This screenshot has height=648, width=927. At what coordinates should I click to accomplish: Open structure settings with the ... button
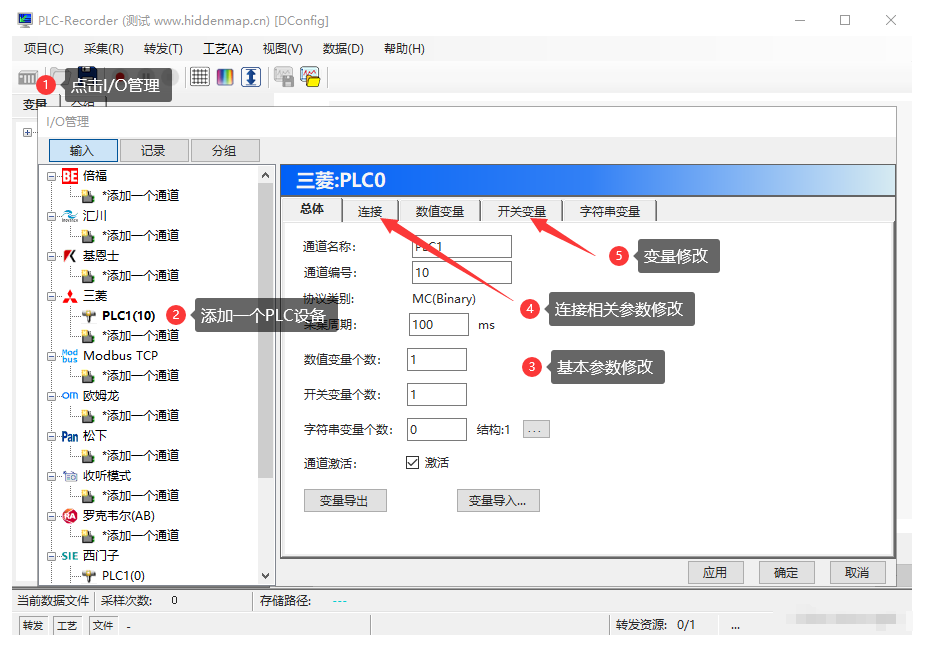[536, 429]
